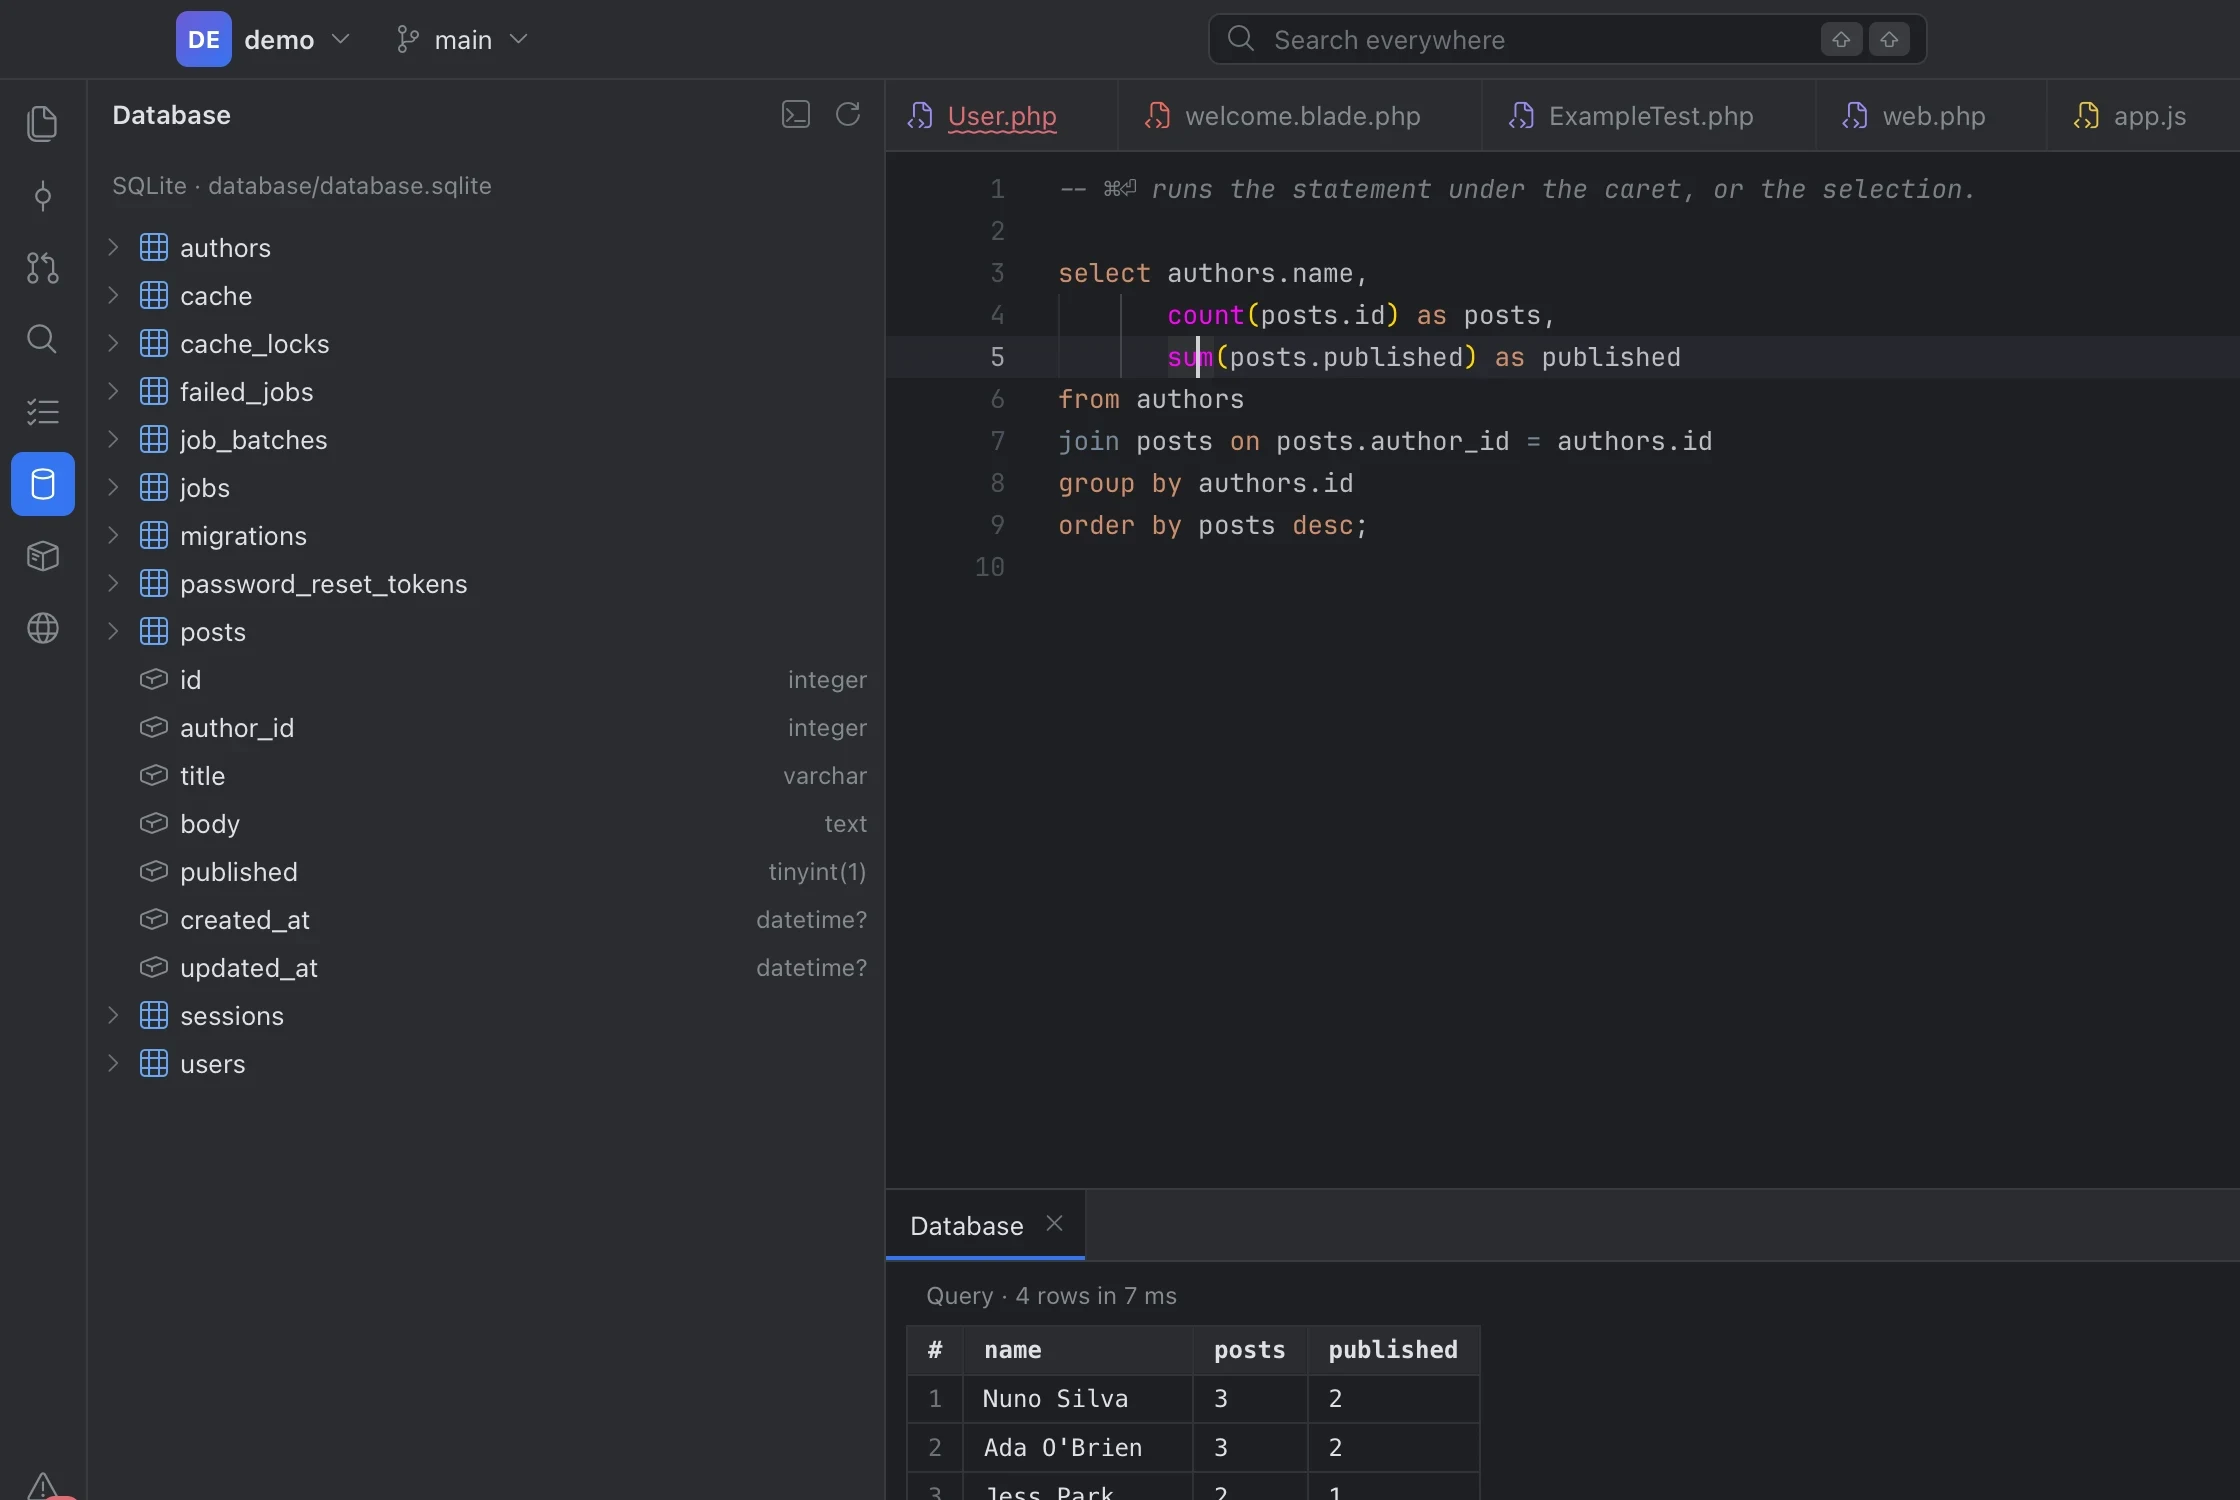Open the Pull Requests sidebar icon
The height and width of the screenshot is (1500, 2240).
[x=42, y=268]
